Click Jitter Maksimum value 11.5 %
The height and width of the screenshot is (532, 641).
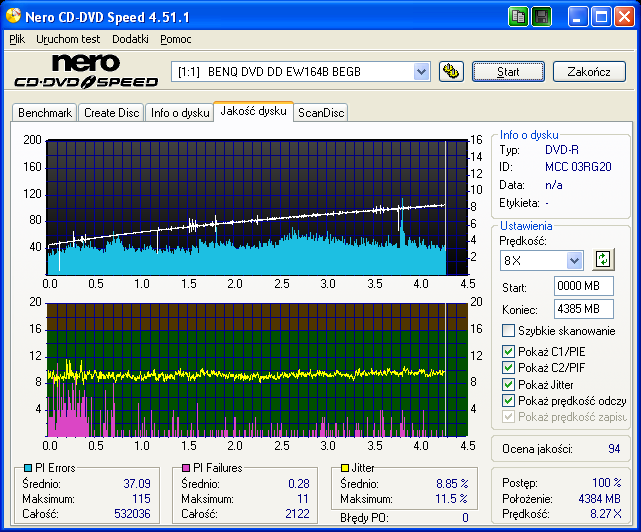pos(452,499)
